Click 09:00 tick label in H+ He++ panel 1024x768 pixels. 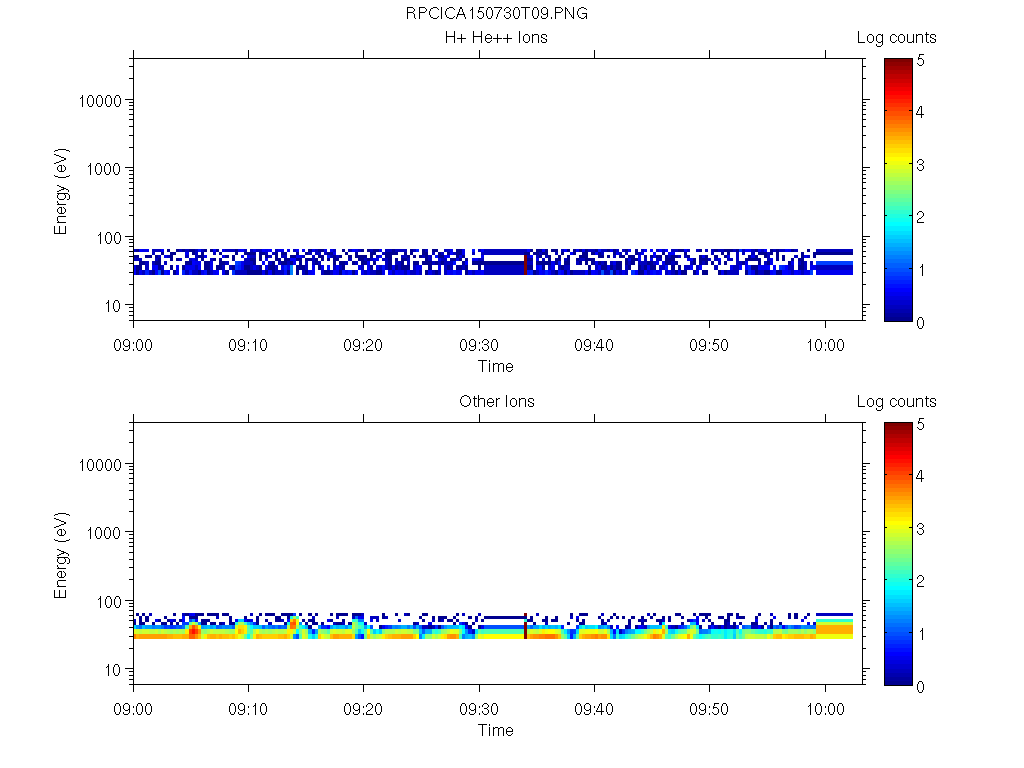click(133, 345)
